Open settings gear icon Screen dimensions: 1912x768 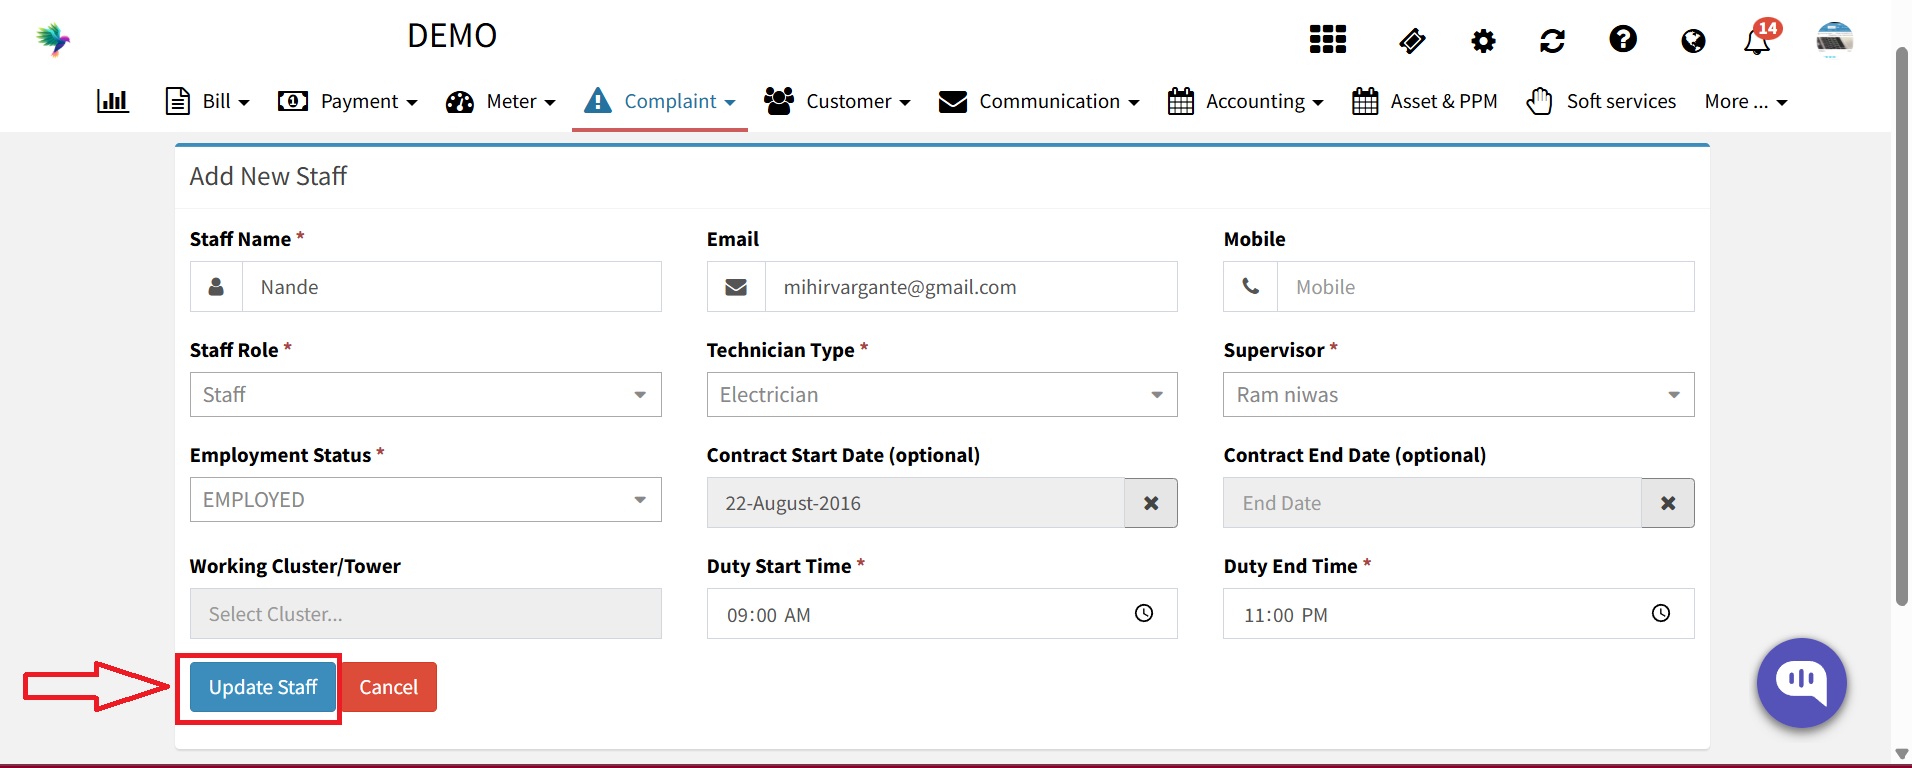point(1483,41)
